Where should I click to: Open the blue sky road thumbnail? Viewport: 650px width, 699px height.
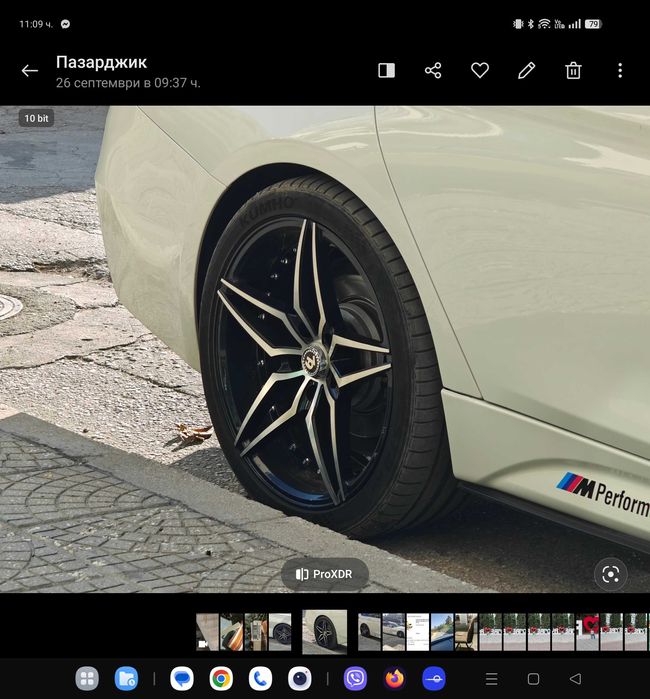[442, 632]
